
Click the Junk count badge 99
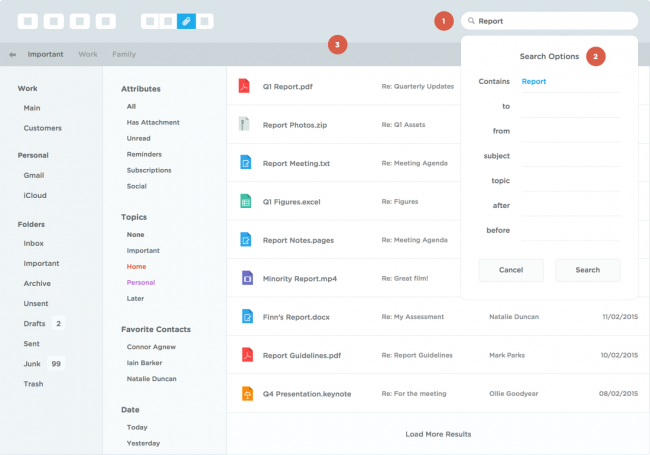click(x=56, y=364)
